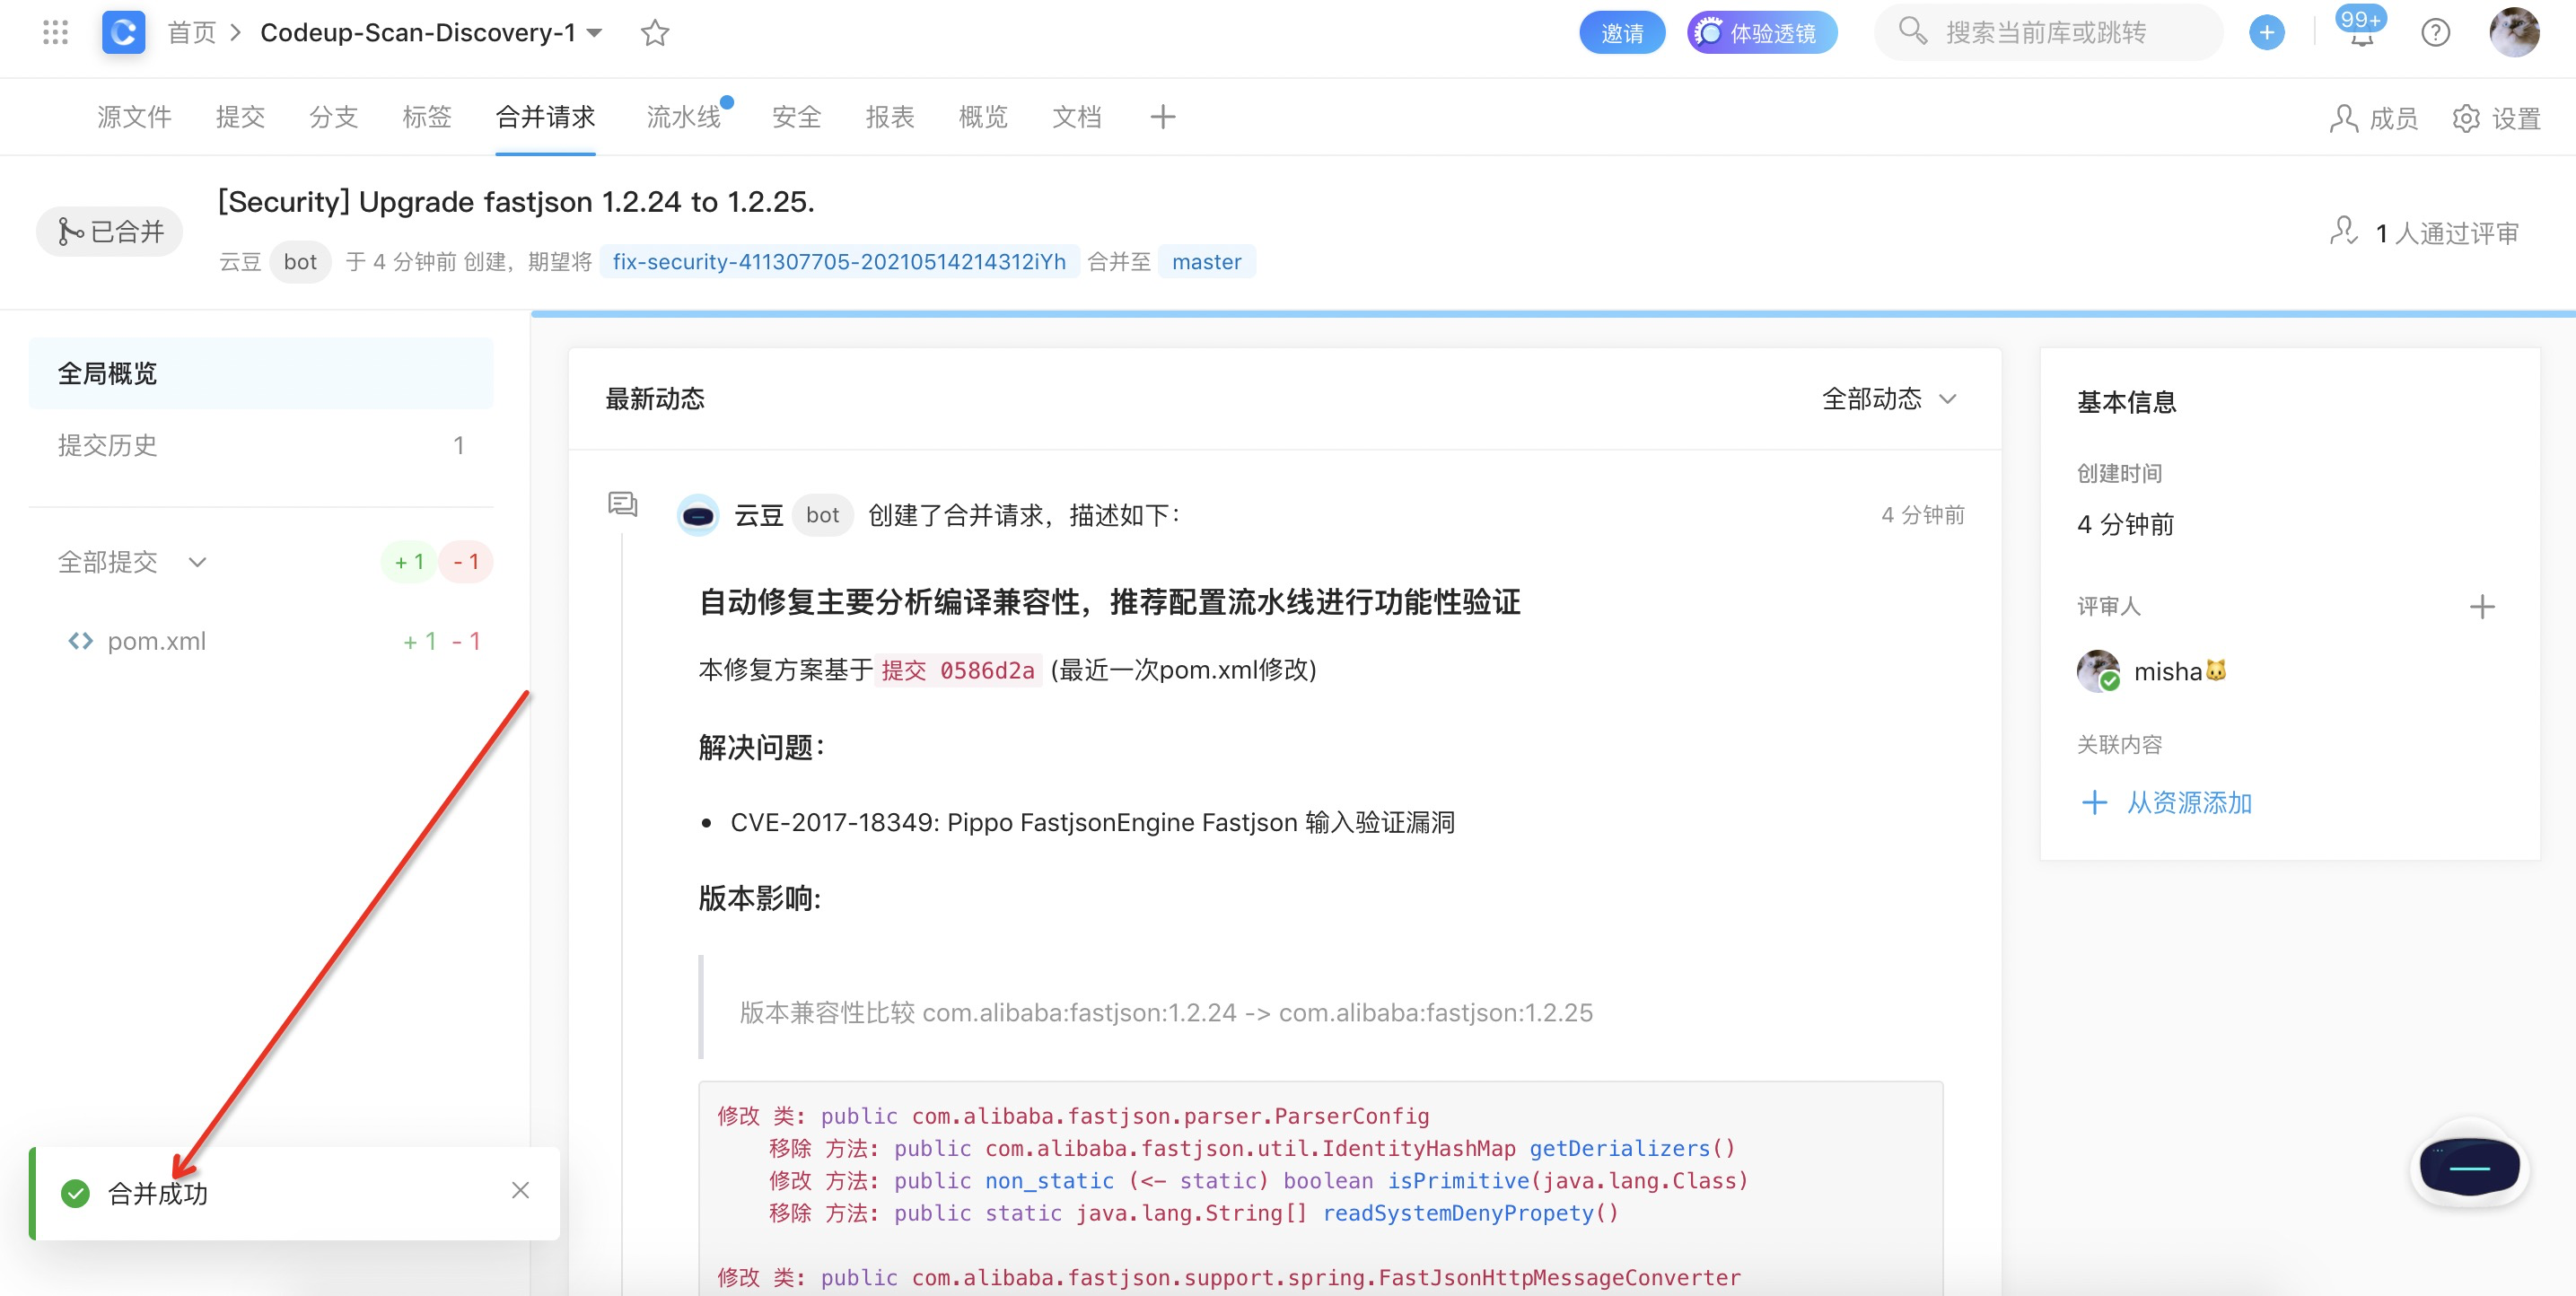Open commit 0586d2a link
This screenshot has height=1296, width=2576.
[958, 670]
